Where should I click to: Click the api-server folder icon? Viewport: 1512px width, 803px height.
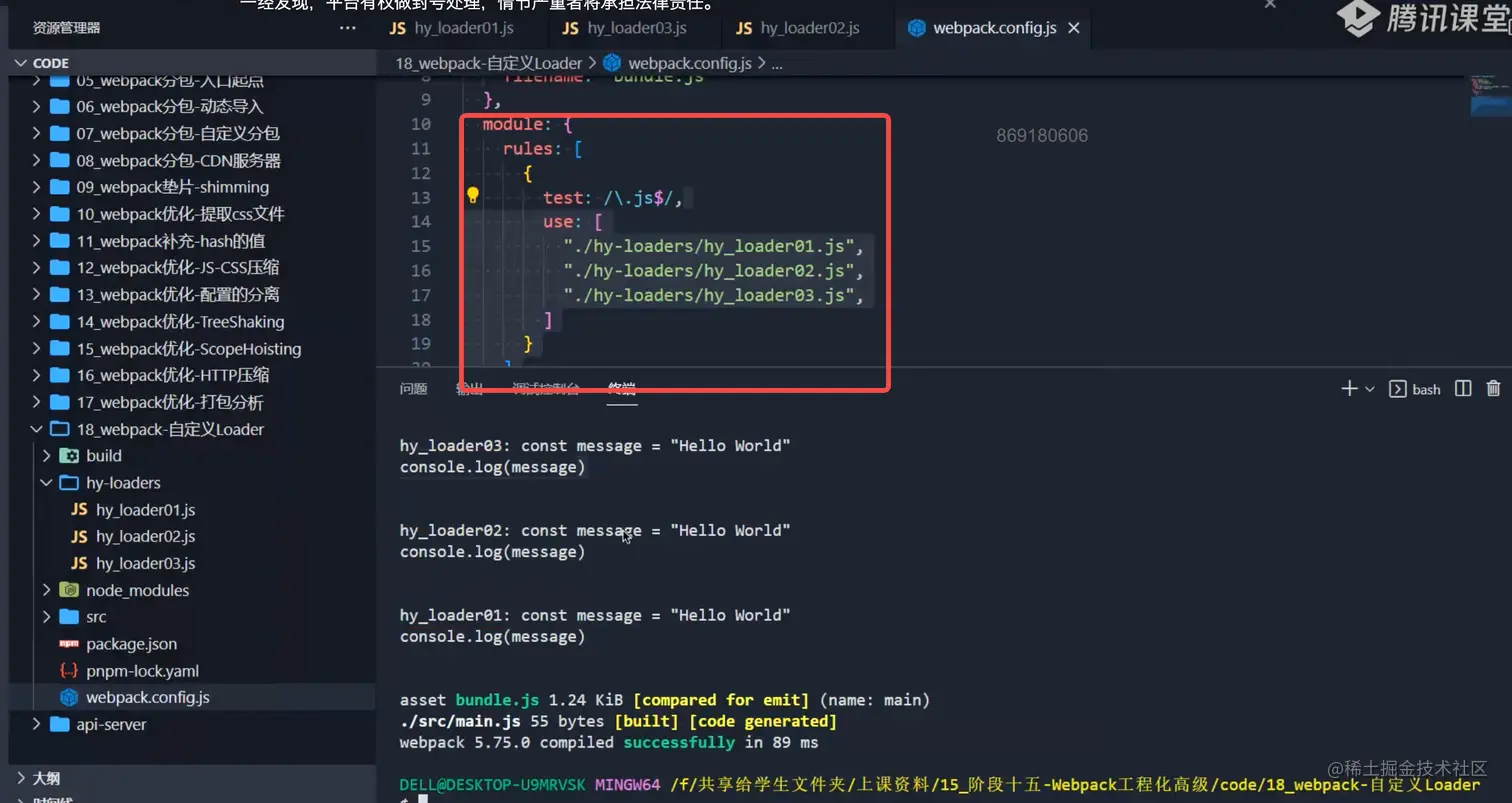(x=59, y=724)
